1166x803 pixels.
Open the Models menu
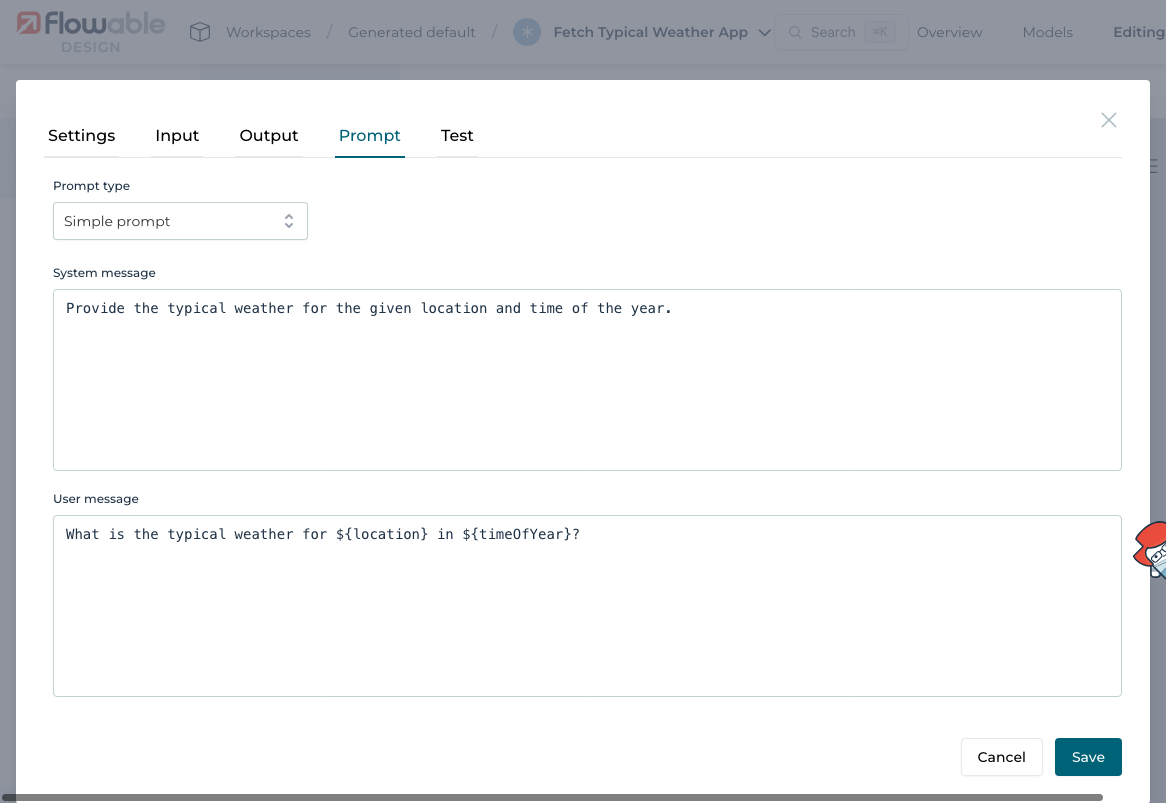coord(1046,31)
